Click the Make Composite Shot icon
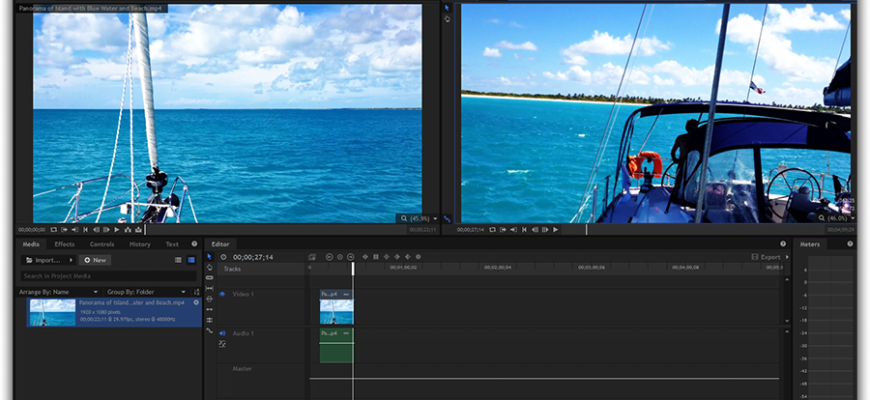Viewport: 870px width, 400px height. 312,257
